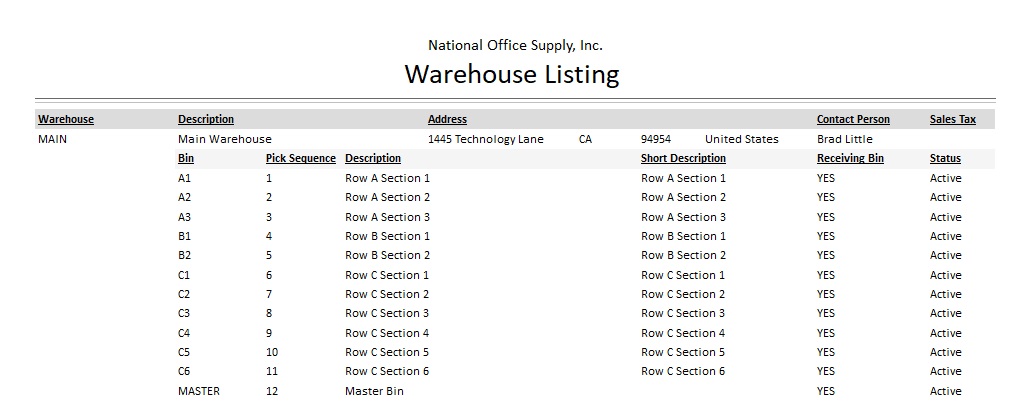The image size is (1034, 412).
Task: Click the MASTER bin entry
Action: click(x=199, y=391)
